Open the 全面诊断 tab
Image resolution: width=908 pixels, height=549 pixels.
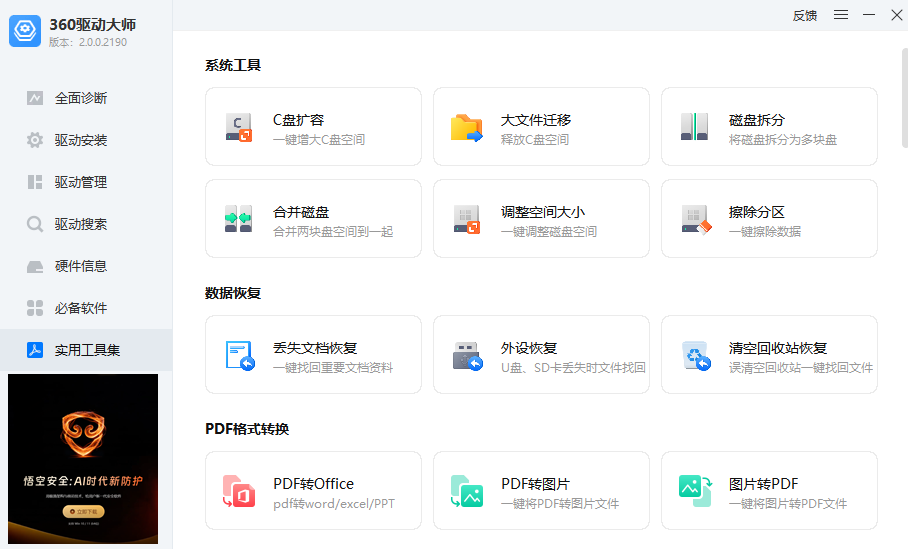[86, 98]
